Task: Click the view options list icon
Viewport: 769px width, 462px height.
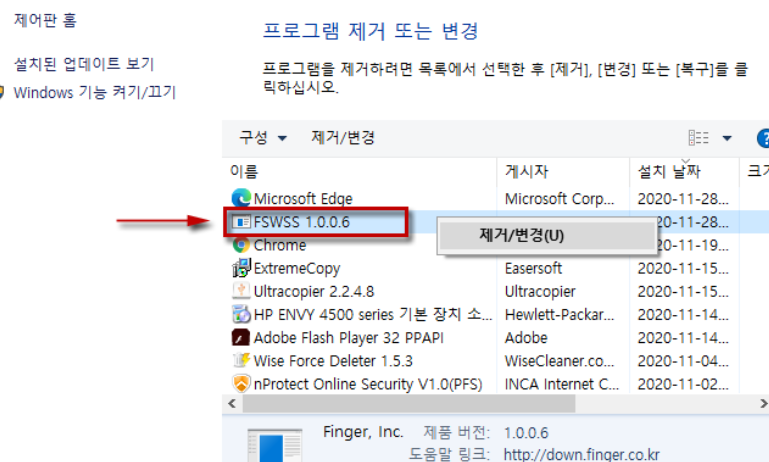Action: tap(698, 138)
